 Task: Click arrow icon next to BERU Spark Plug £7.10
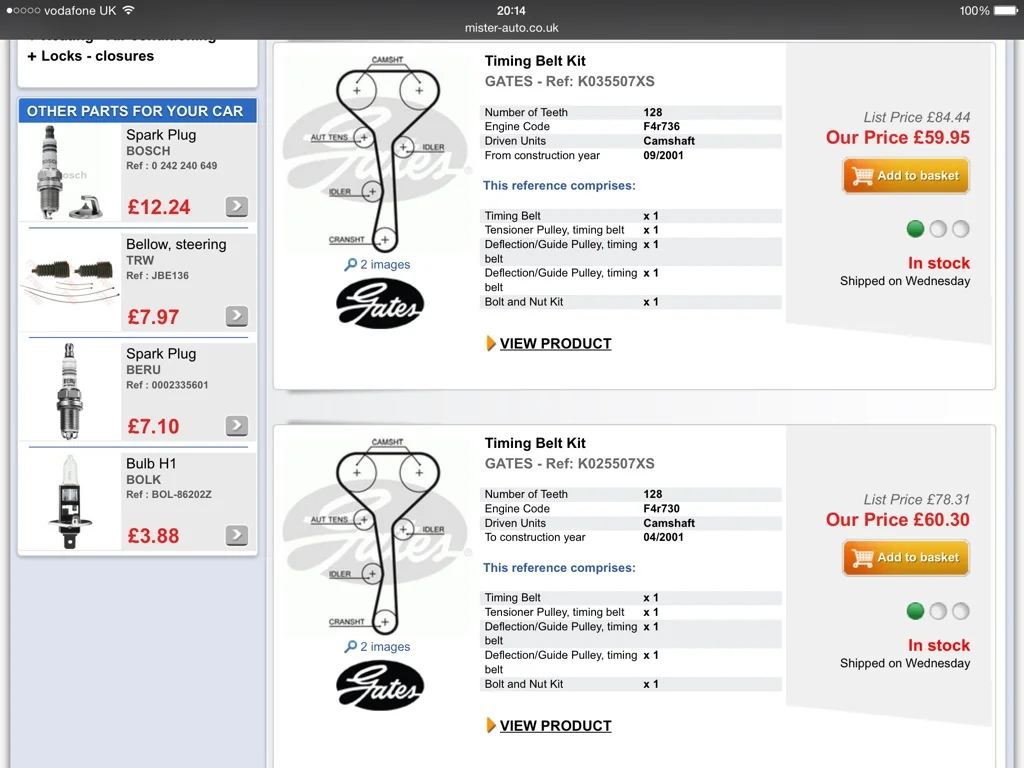pyautogui.click(x=236, y=426)
